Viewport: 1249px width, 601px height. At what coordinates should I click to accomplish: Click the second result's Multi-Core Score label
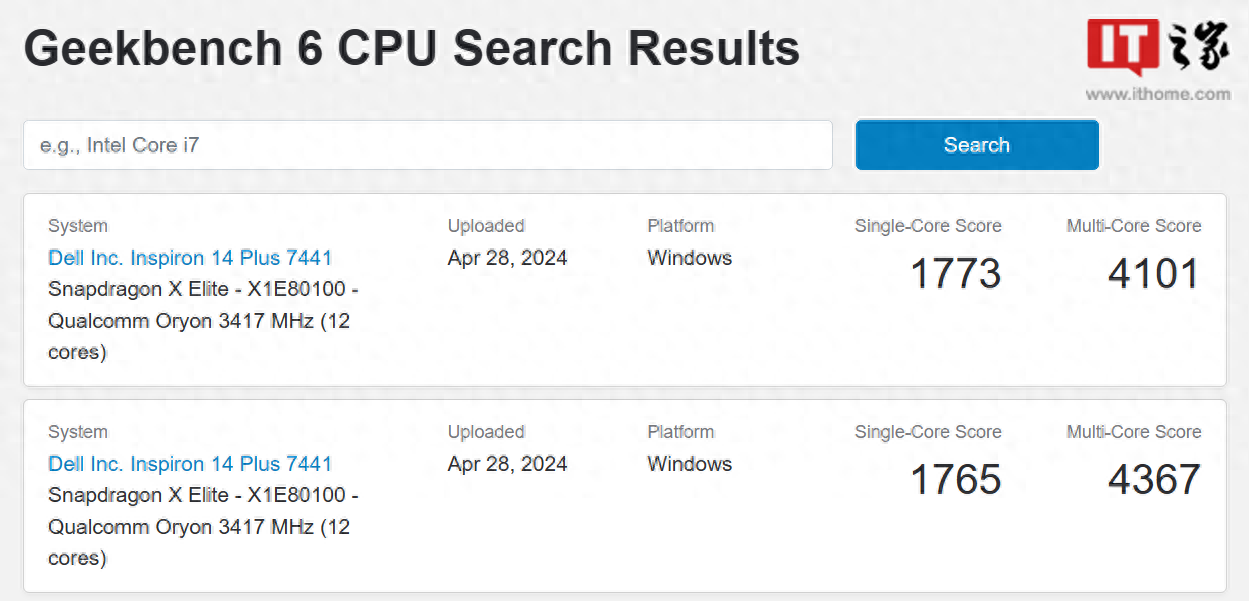point(1134,432)
